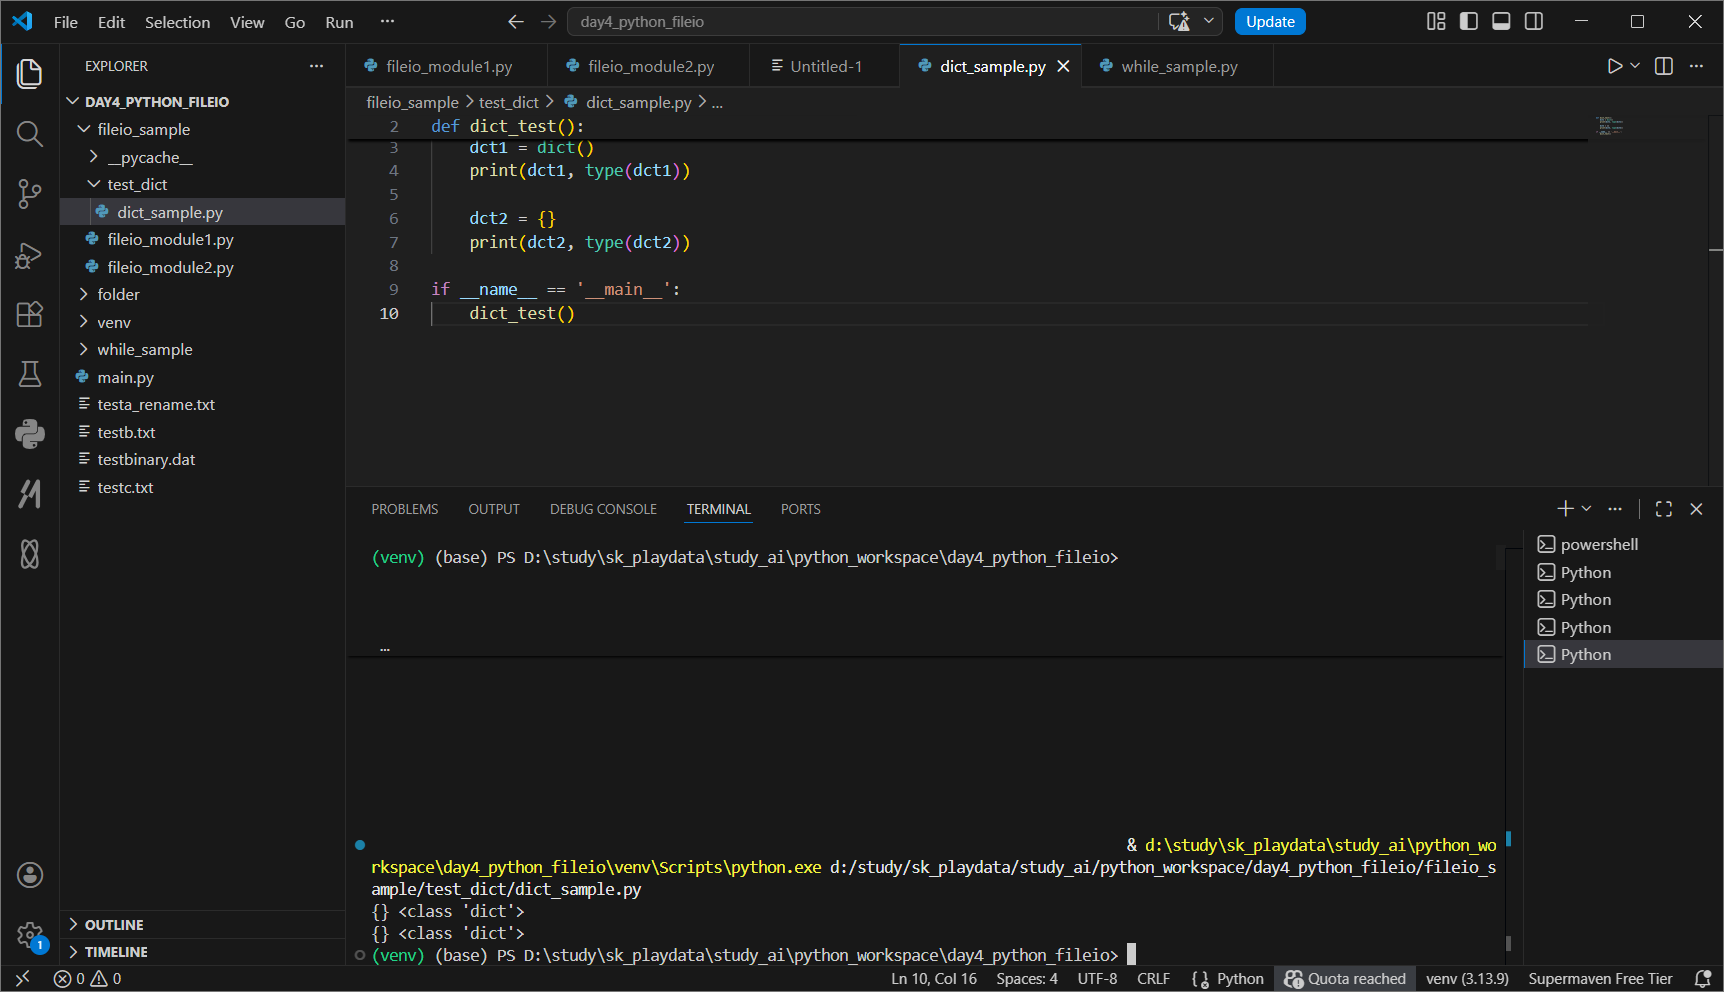The width and height of the screenshot is (1724, 992).
Task: Open the notifications bell in status bar
Action: (x=1702, y=979)
